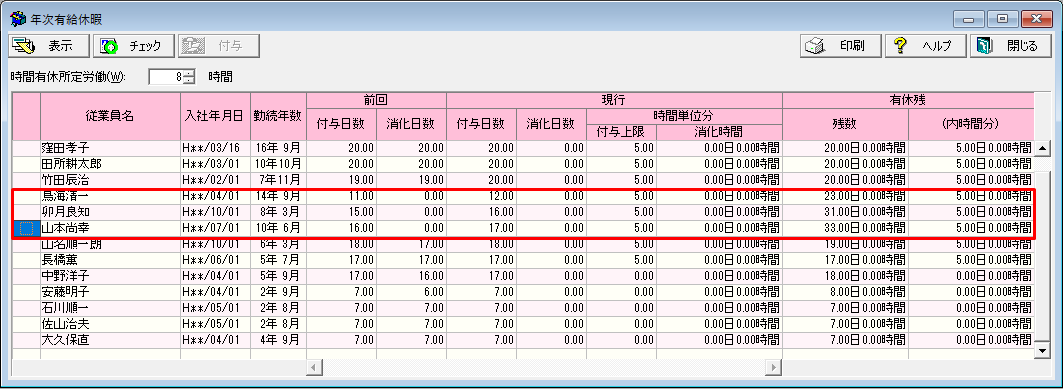Image resolution: width=1063 pixels, height=389 pixels.
Task: Click the 入社年月日 column header
Action: coord(215,116)
